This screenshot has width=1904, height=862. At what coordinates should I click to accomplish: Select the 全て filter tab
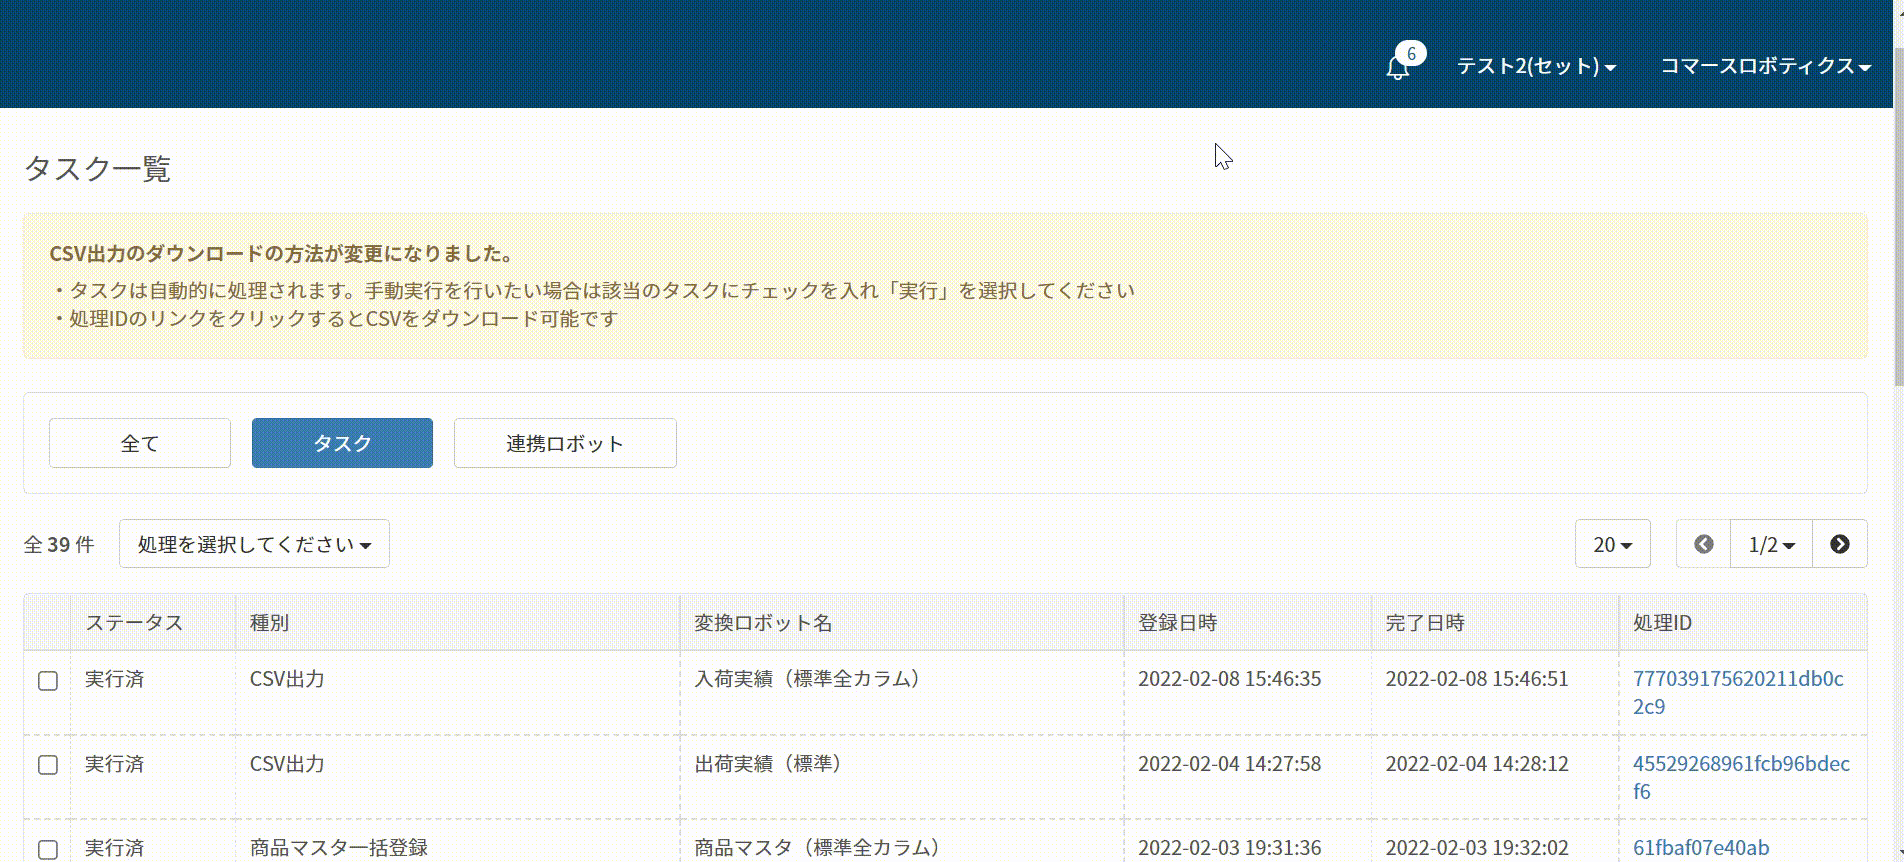tap(140, 443)
